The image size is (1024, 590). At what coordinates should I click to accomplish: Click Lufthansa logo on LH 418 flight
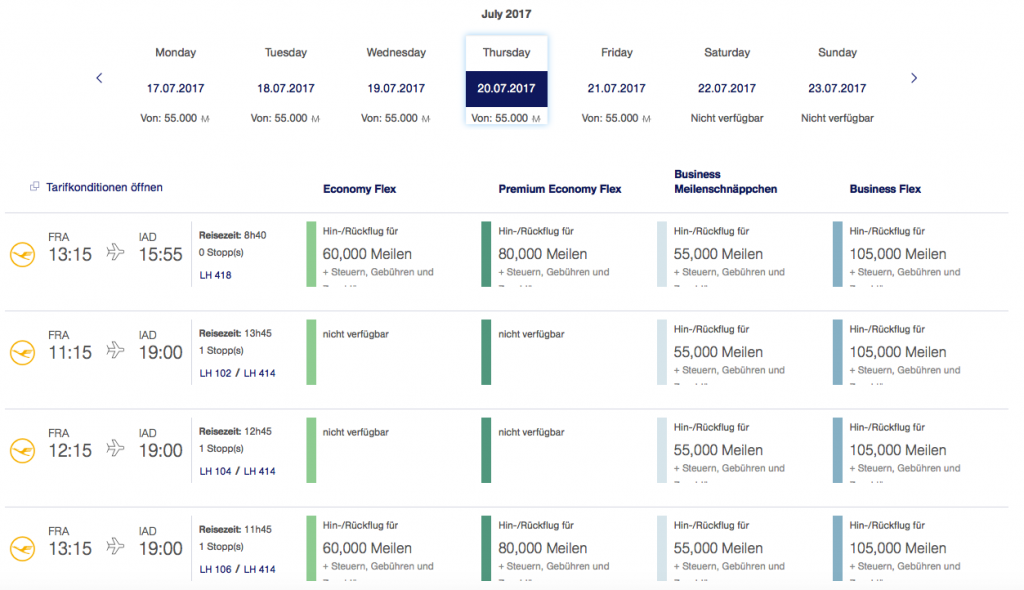point(22,255)
